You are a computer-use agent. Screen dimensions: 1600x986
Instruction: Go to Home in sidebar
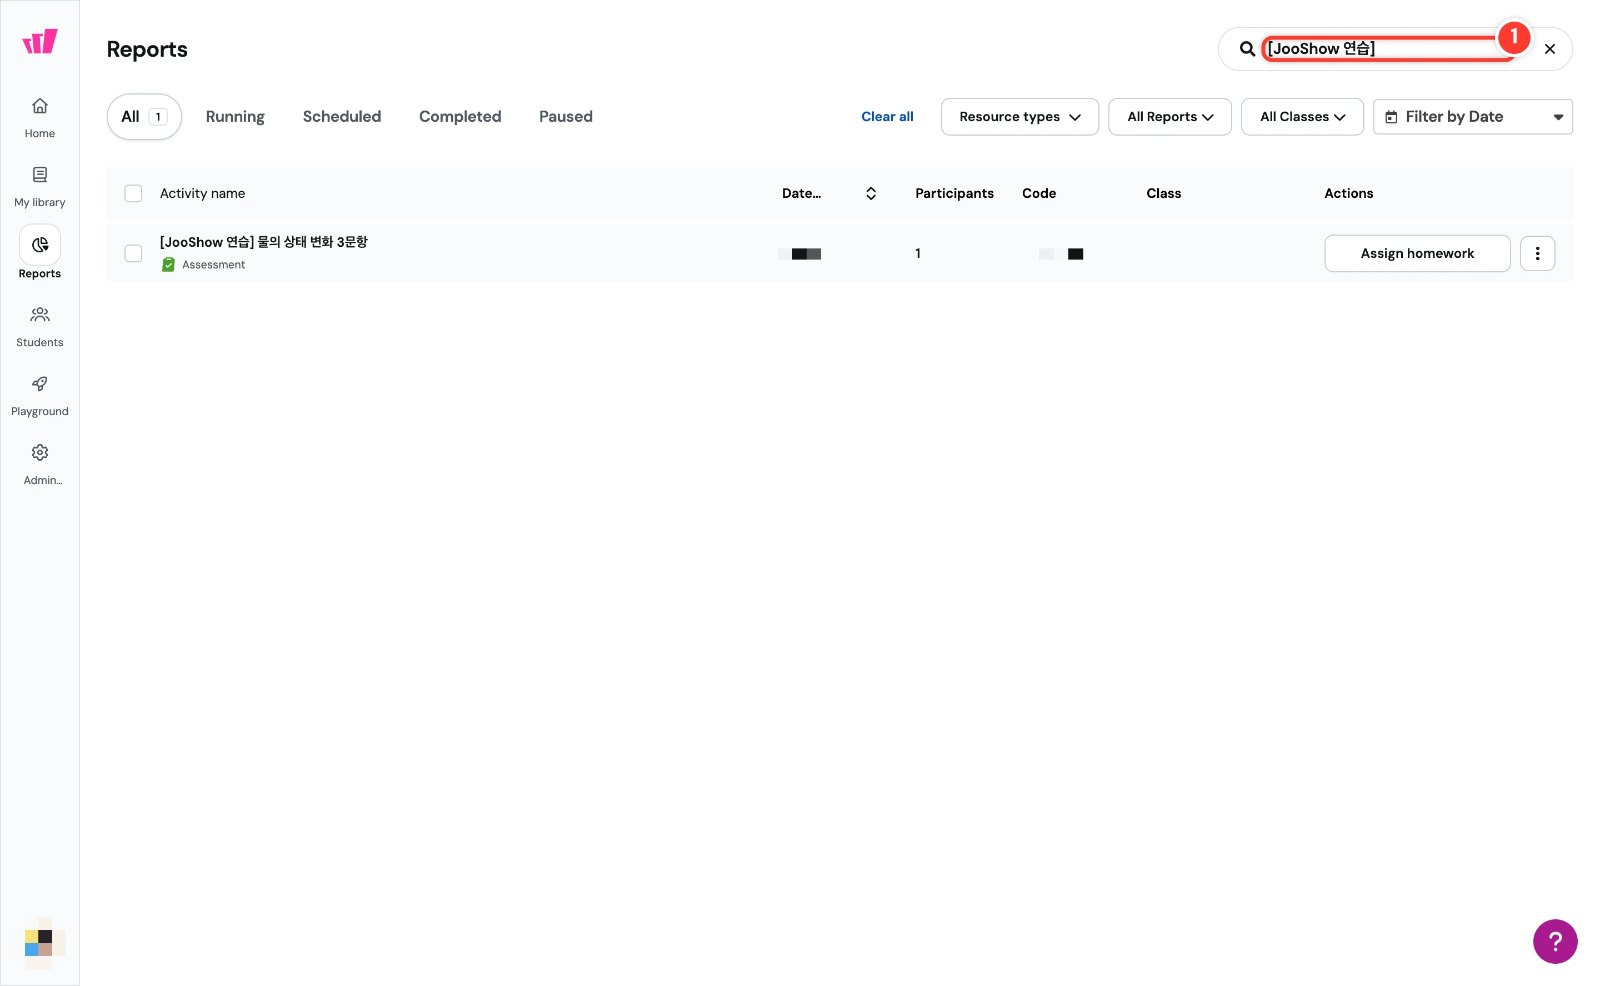(40, 117)
